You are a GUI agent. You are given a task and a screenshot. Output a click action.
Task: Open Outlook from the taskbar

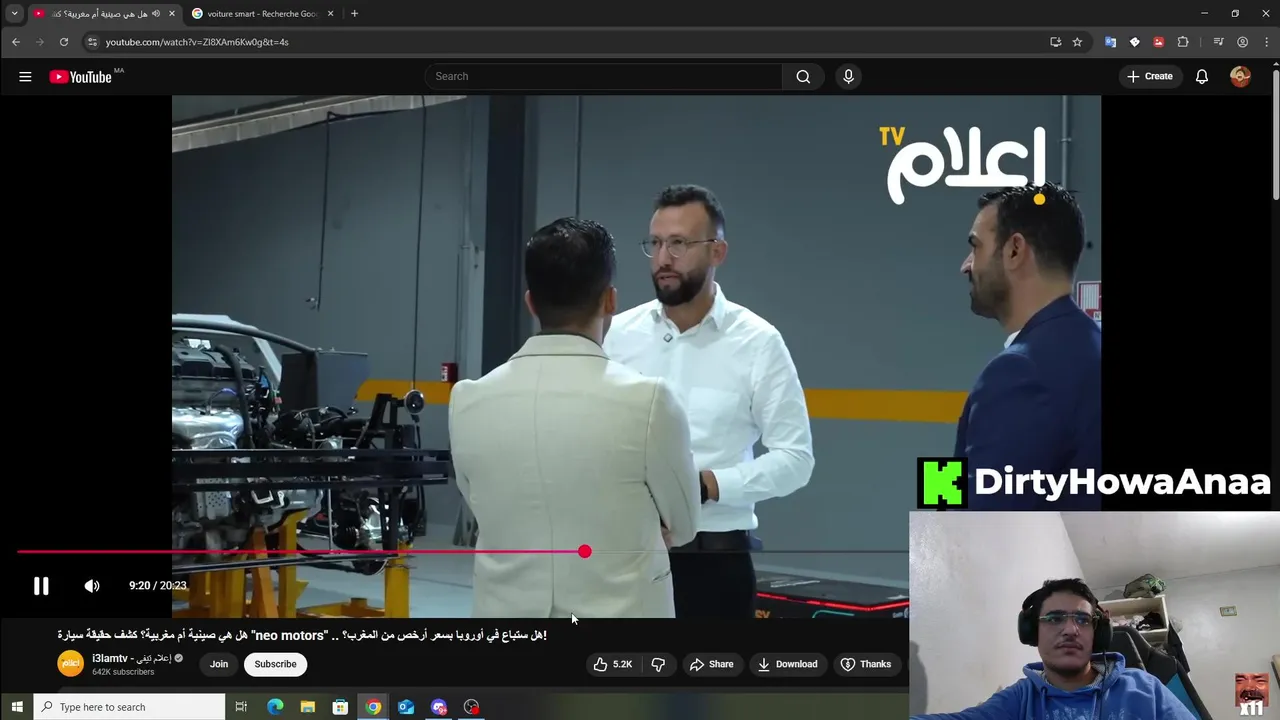(406, 707)
